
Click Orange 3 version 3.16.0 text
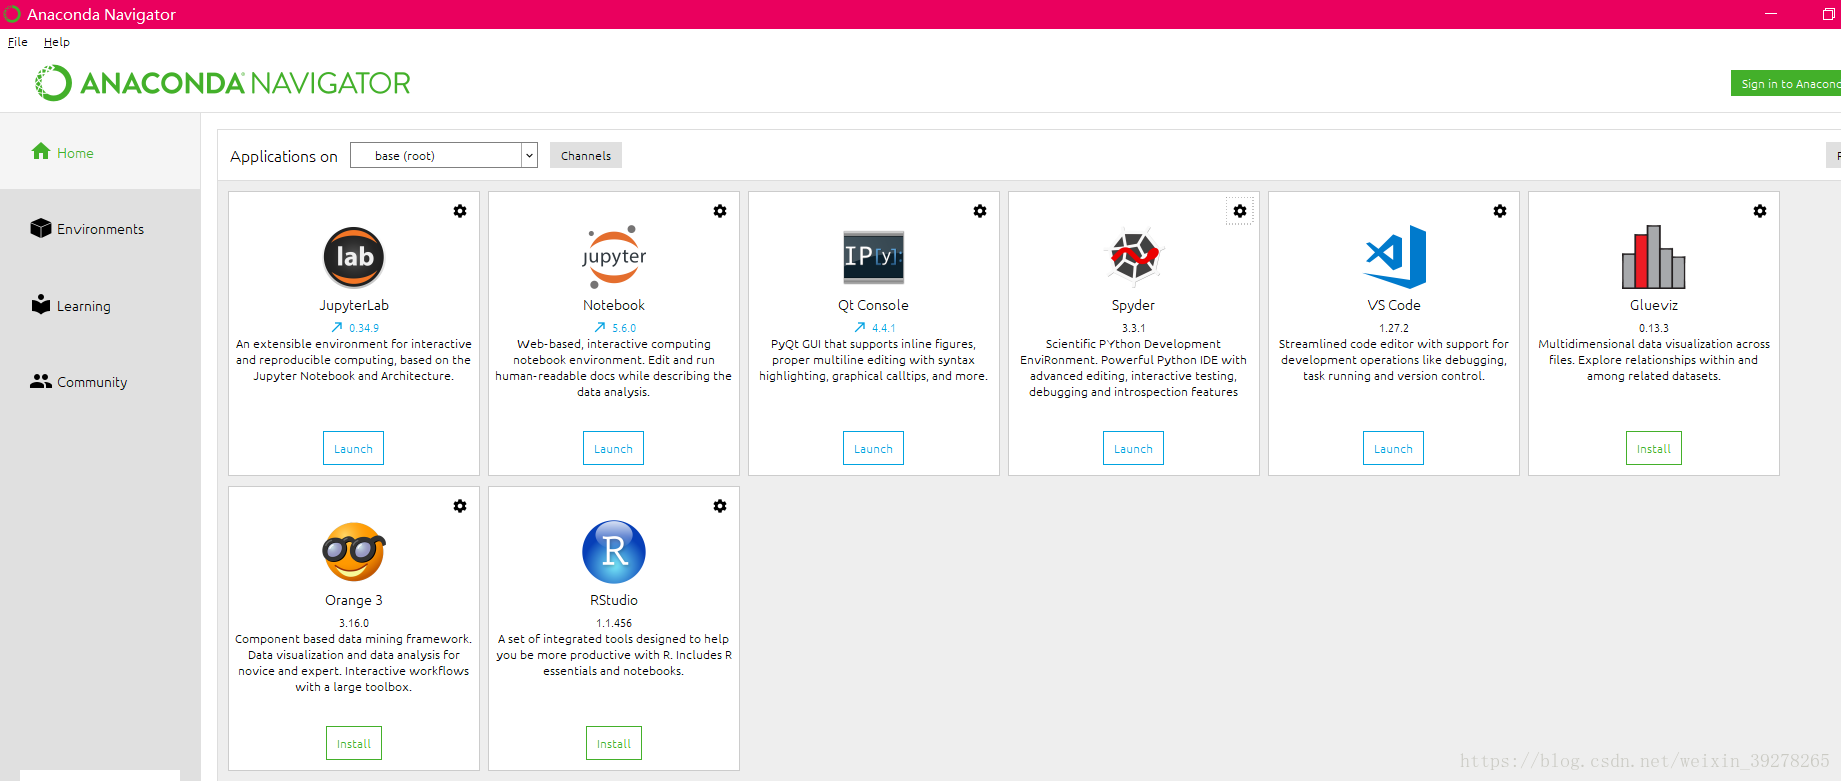[354, 623]
